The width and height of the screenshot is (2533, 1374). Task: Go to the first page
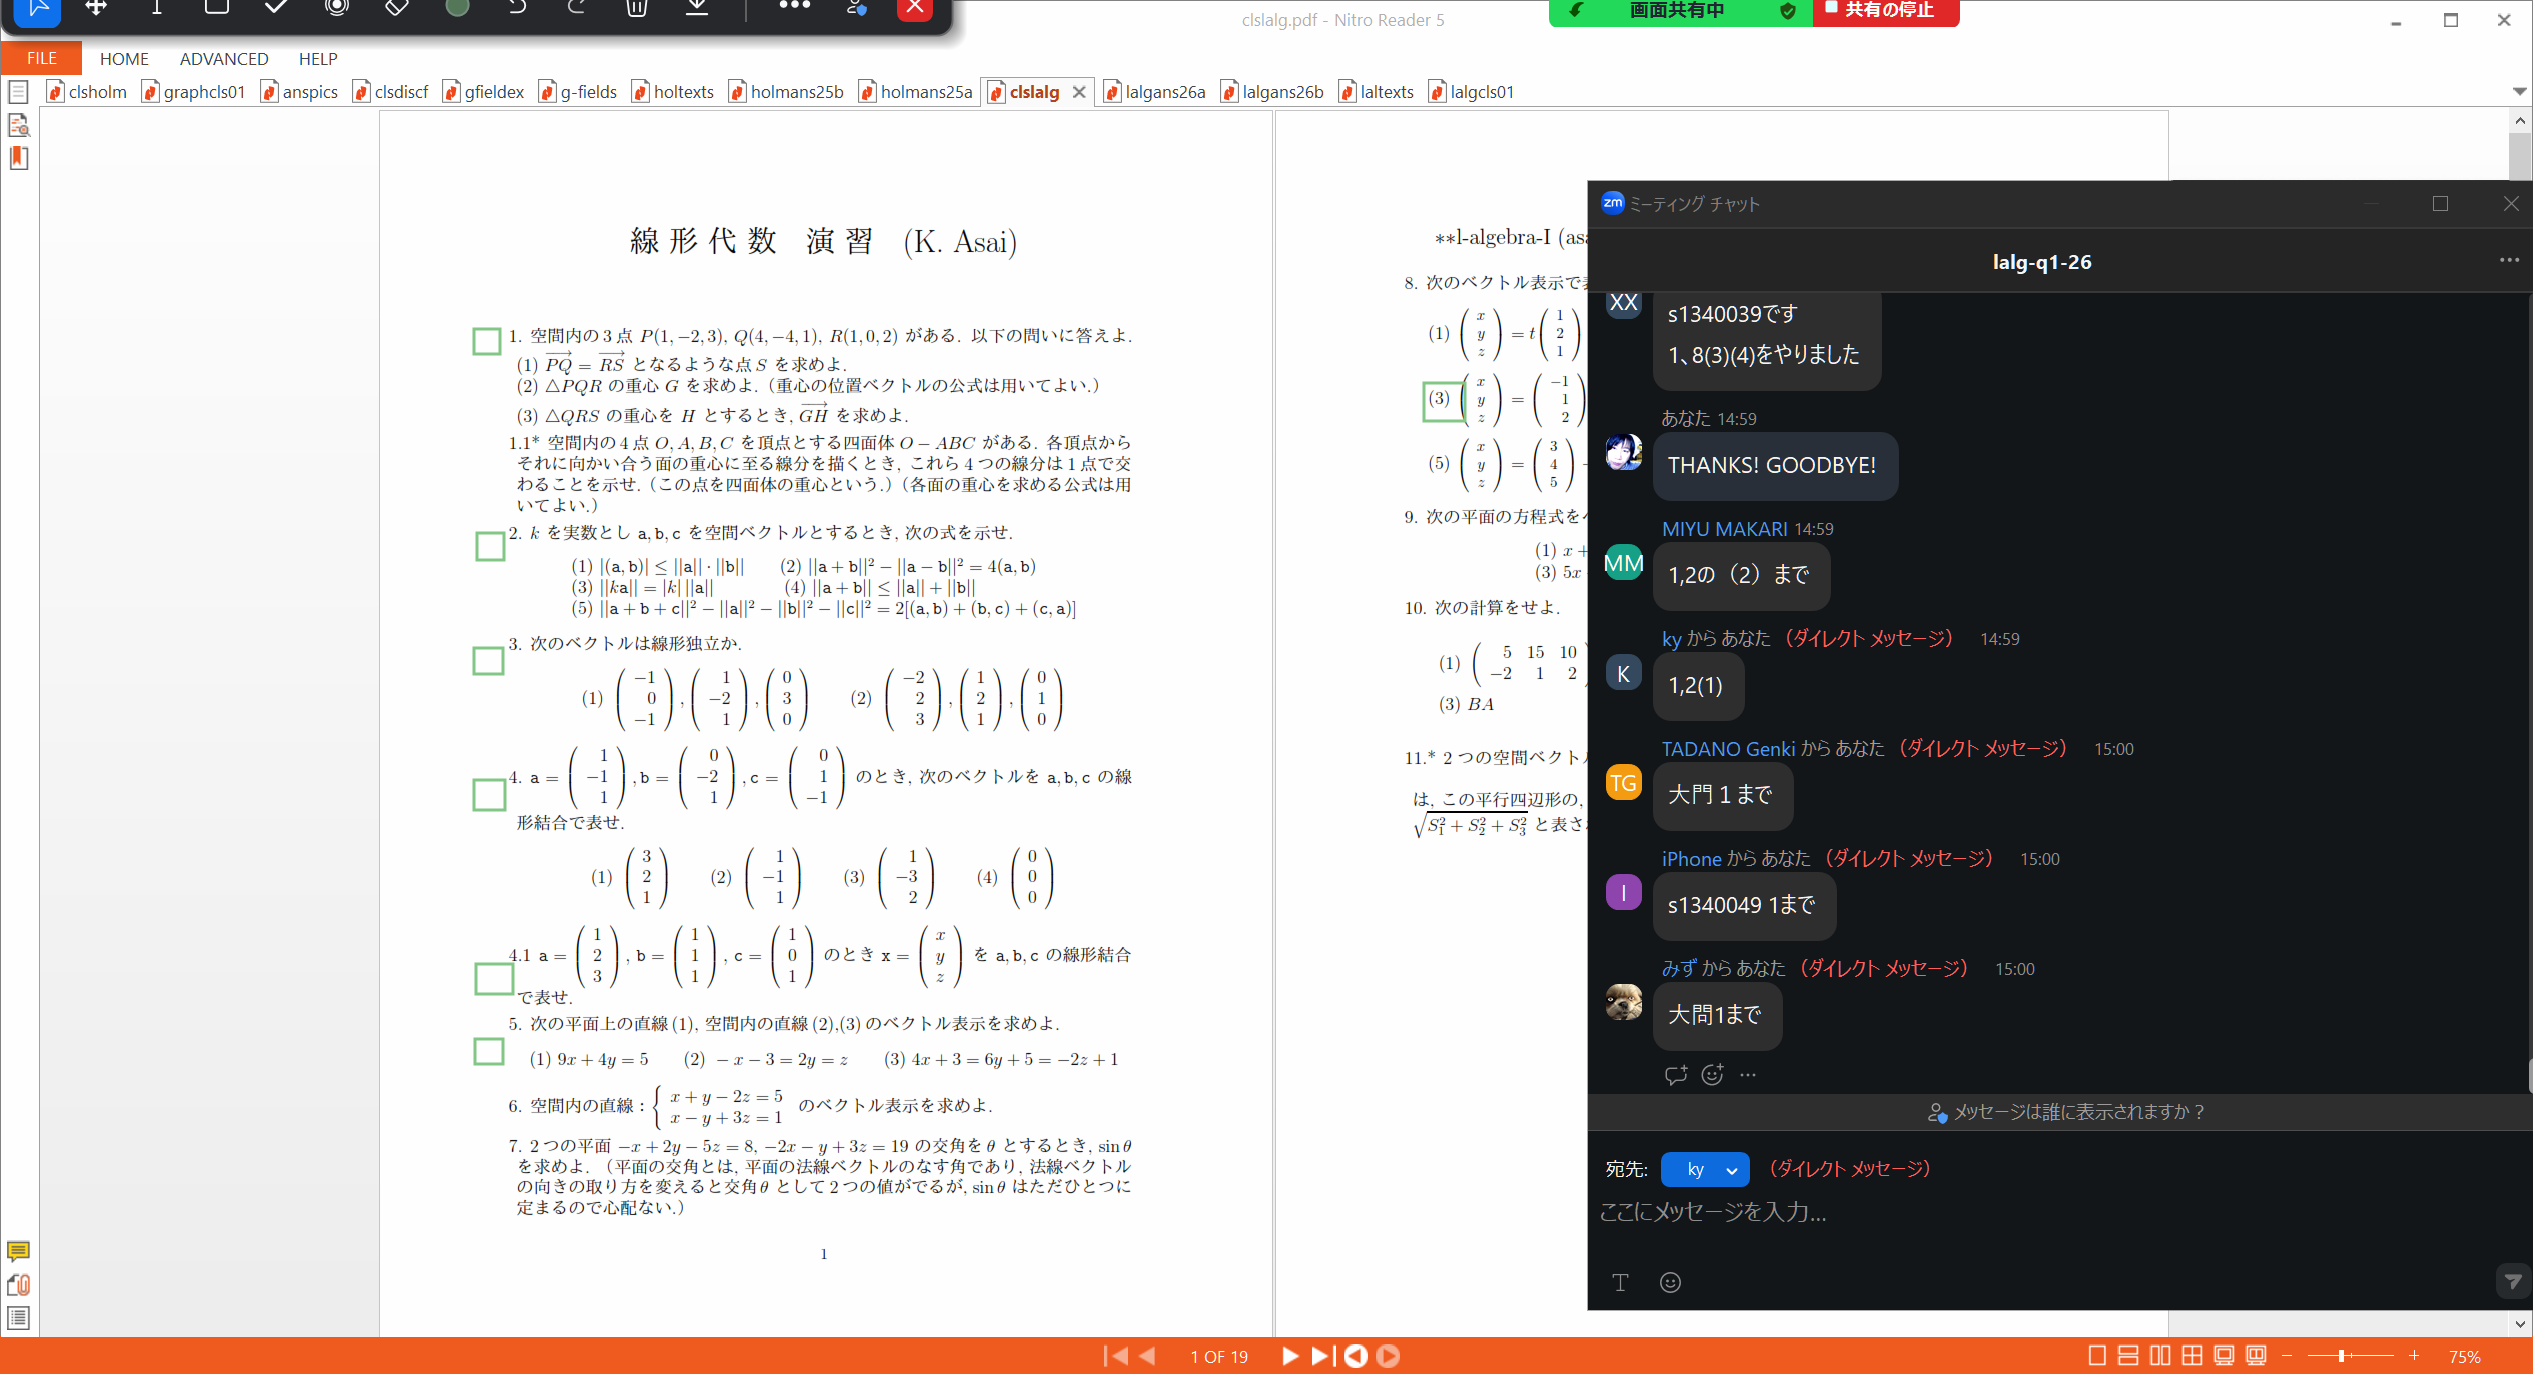coord(1115,1356)
